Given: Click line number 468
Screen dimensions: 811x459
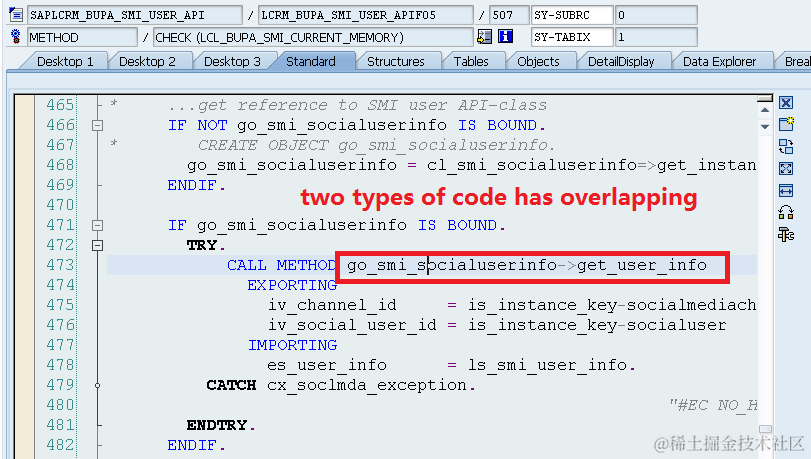Looking at the screenshot, I should click(x=61, y=165).
